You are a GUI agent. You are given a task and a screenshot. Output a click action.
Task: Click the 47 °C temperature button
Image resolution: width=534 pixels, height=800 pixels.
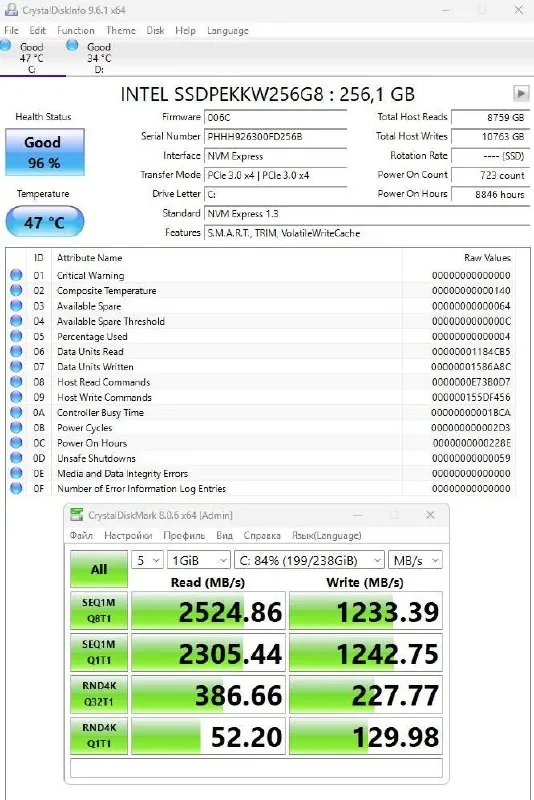[x=44, y=222]
